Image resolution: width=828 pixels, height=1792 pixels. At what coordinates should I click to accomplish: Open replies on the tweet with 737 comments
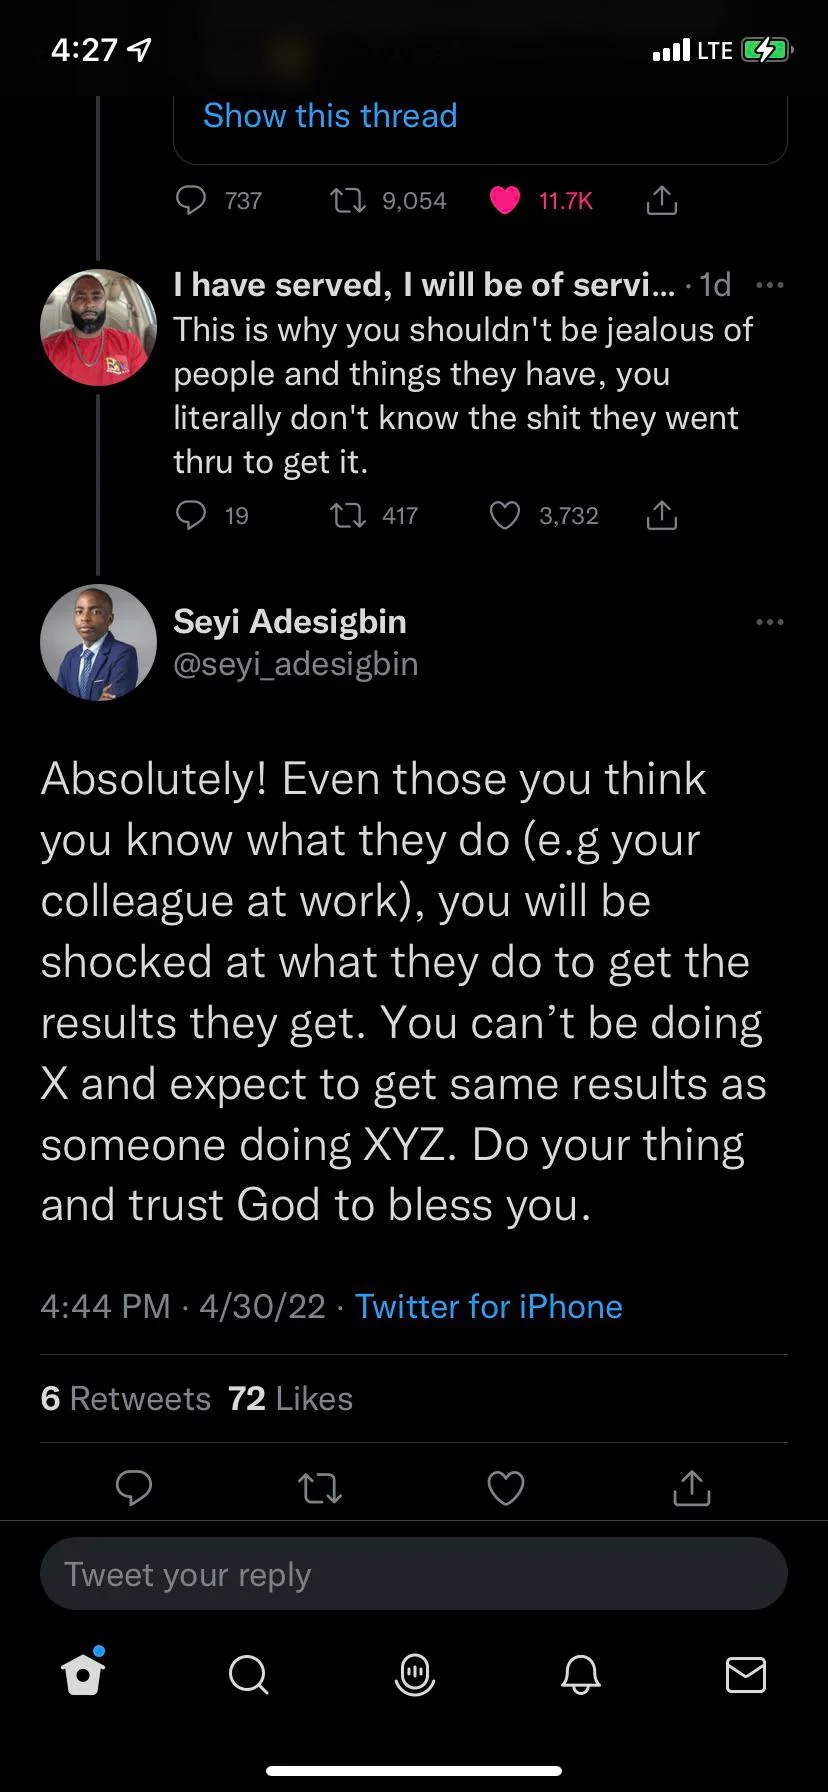point(191,201)
